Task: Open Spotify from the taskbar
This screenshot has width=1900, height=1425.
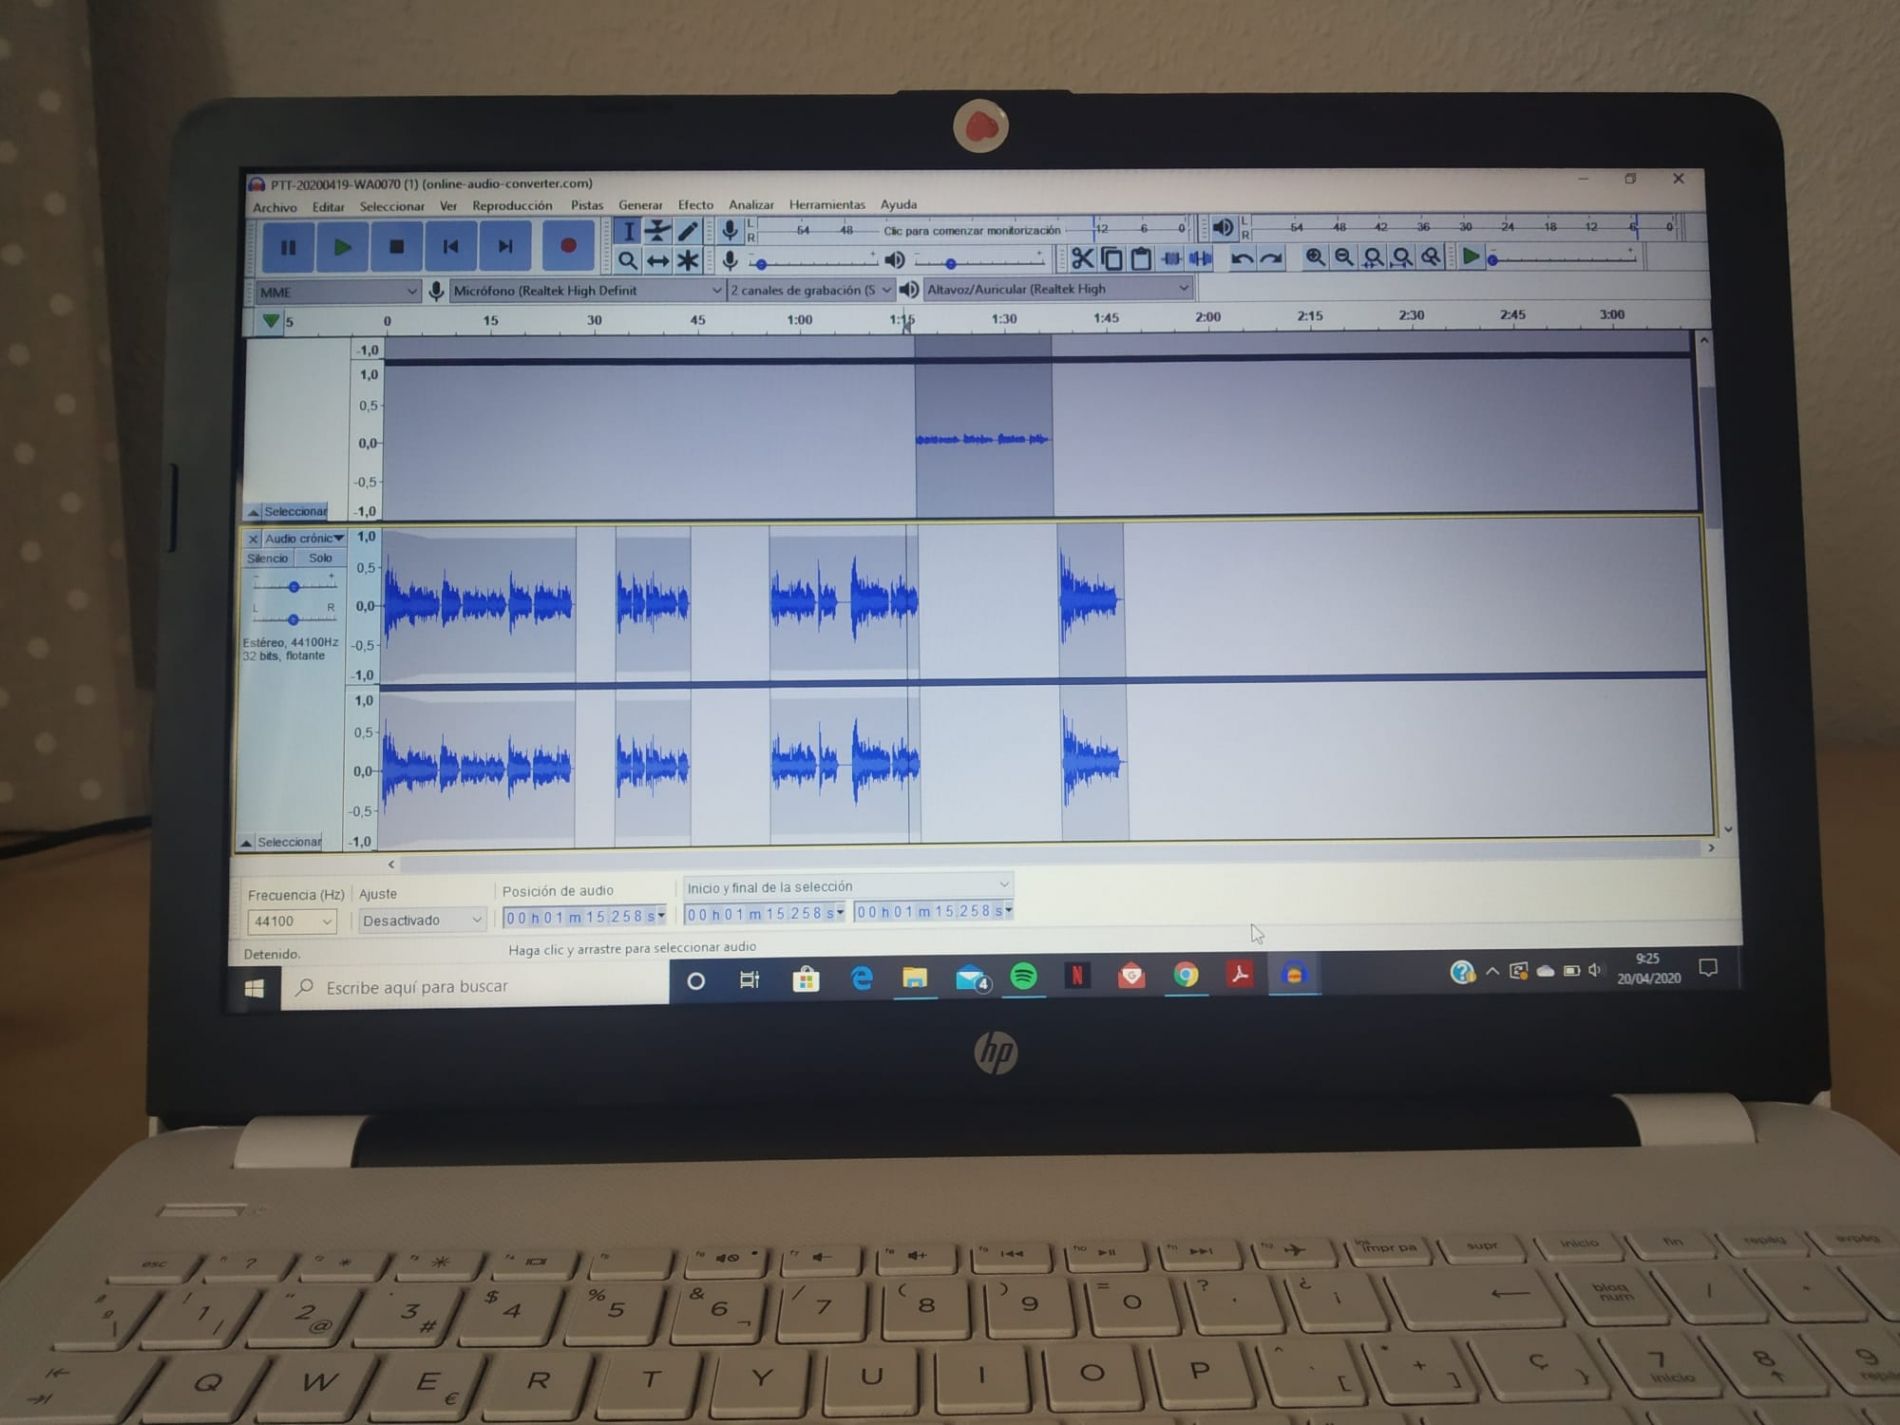Action: pyautogui.click(x=1023, y=977)
